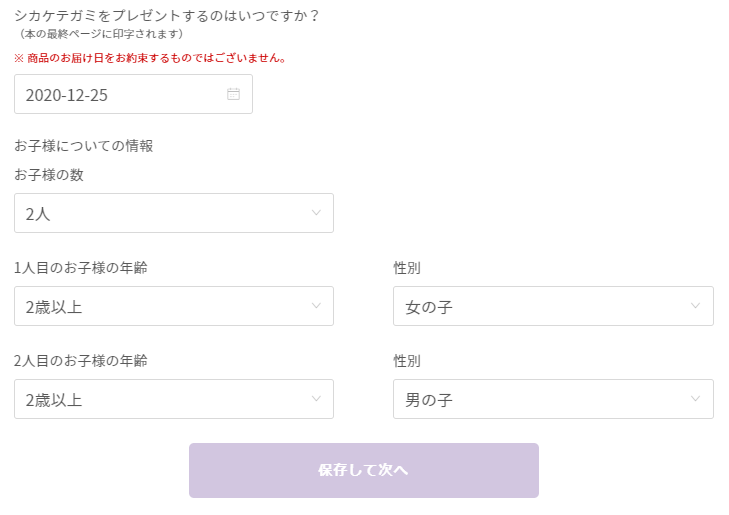This screenshot has height=515, width=729.
Task: Click the お子様についての情報 section heading
Action: pos(84,146)
